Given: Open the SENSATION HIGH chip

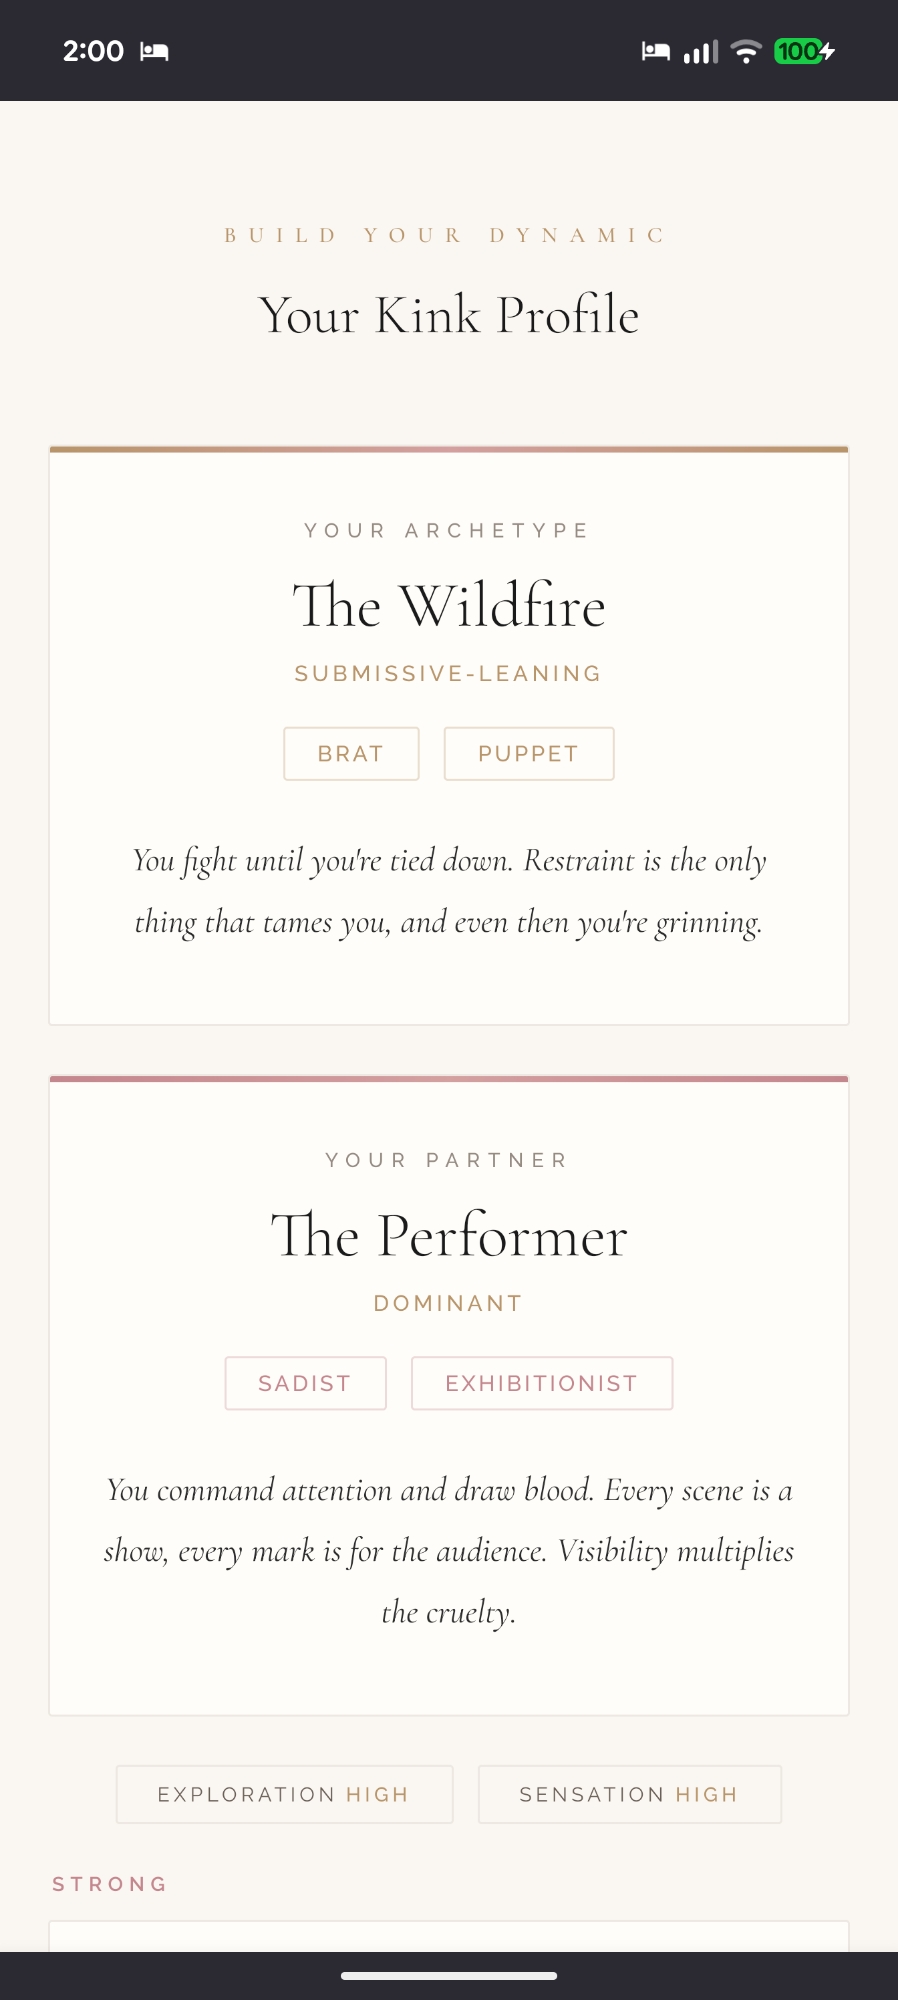Looking at the screenshot, I should pos(629,1794).
